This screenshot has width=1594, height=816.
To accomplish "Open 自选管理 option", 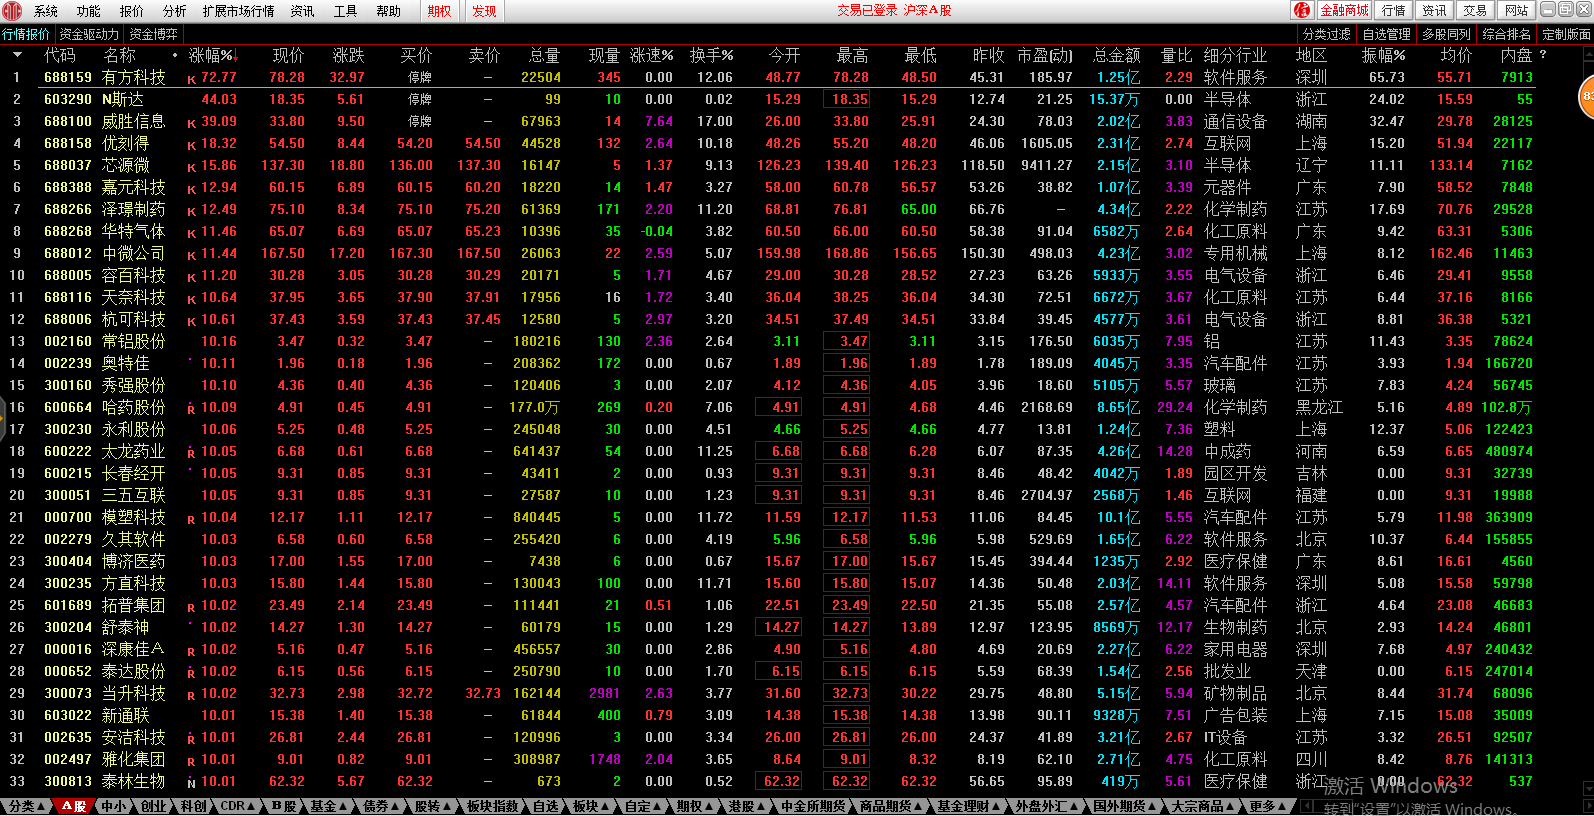I will (x=1387, y=34).
